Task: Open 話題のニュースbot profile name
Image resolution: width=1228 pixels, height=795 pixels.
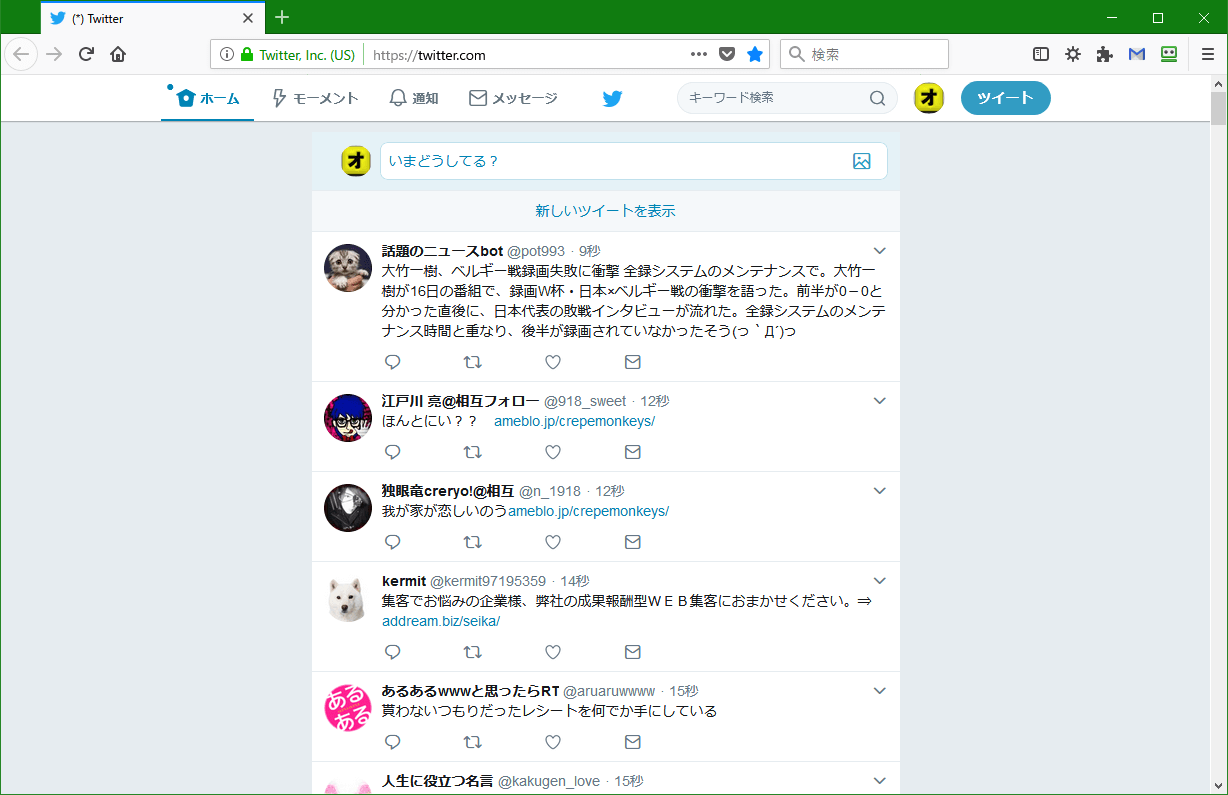Action: pos(442,251)
